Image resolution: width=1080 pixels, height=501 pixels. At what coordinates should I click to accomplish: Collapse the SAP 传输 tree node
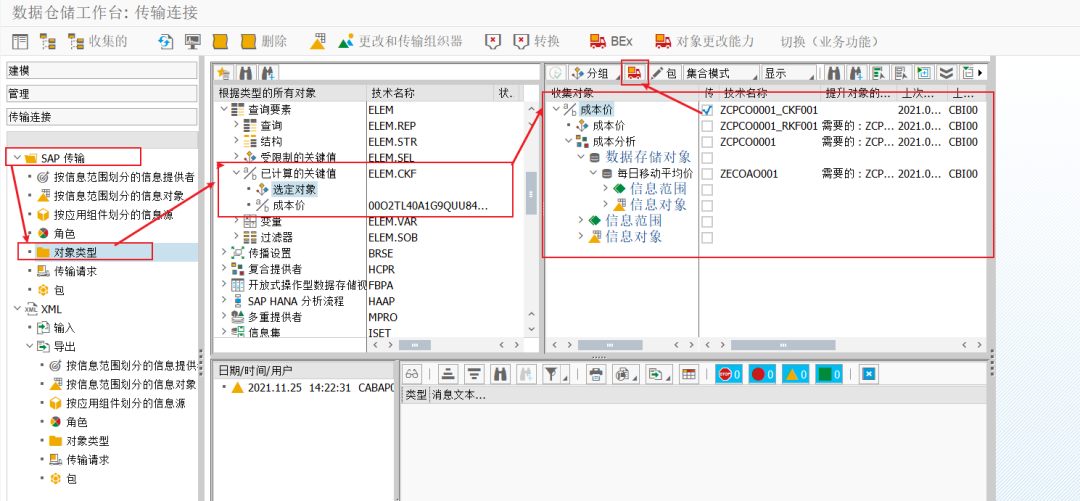(16, 159)
